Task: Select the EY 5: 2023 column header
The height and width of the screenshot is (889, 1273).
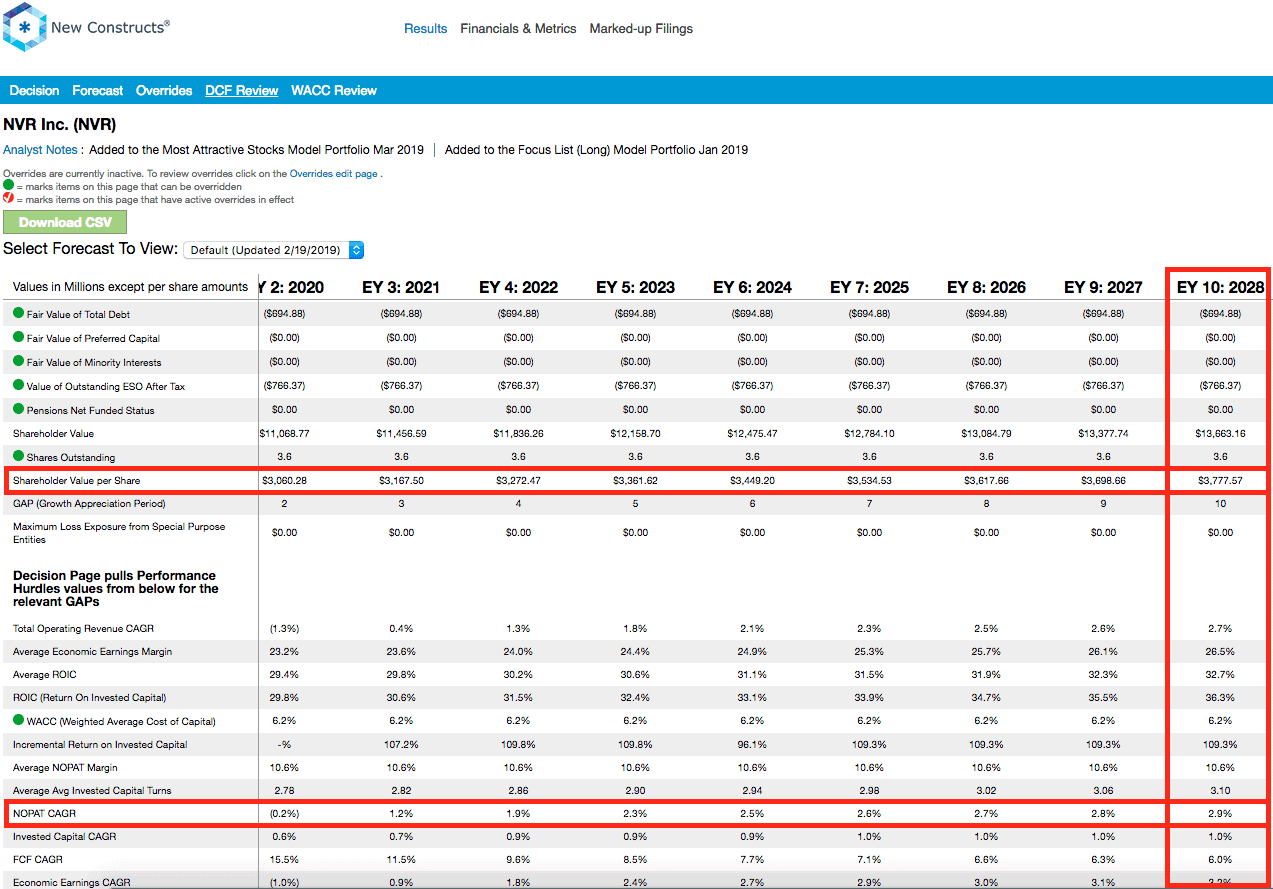Action: [x=635, y=287]
